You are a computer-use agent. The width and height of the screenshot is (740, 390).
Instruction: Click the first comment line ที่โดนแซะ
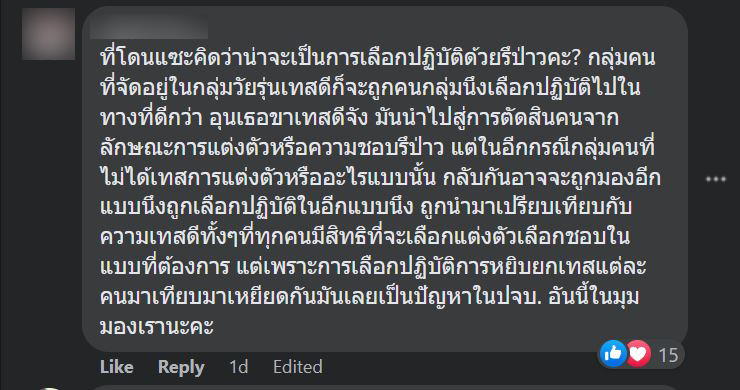tap(378, 58)
